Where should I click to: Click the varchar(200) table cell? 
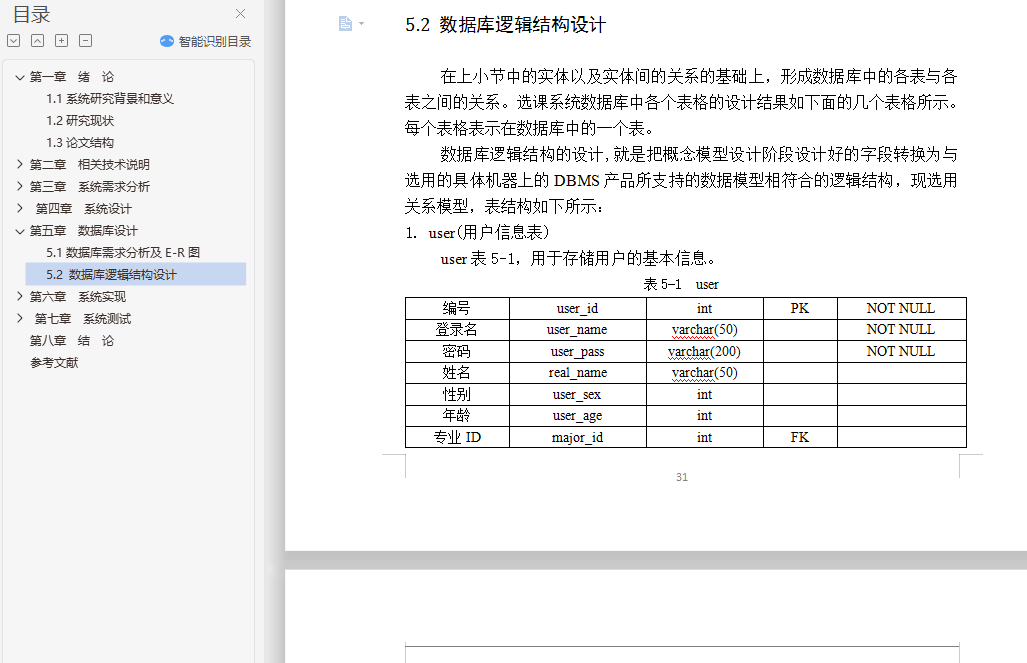[x=705, y=351]
